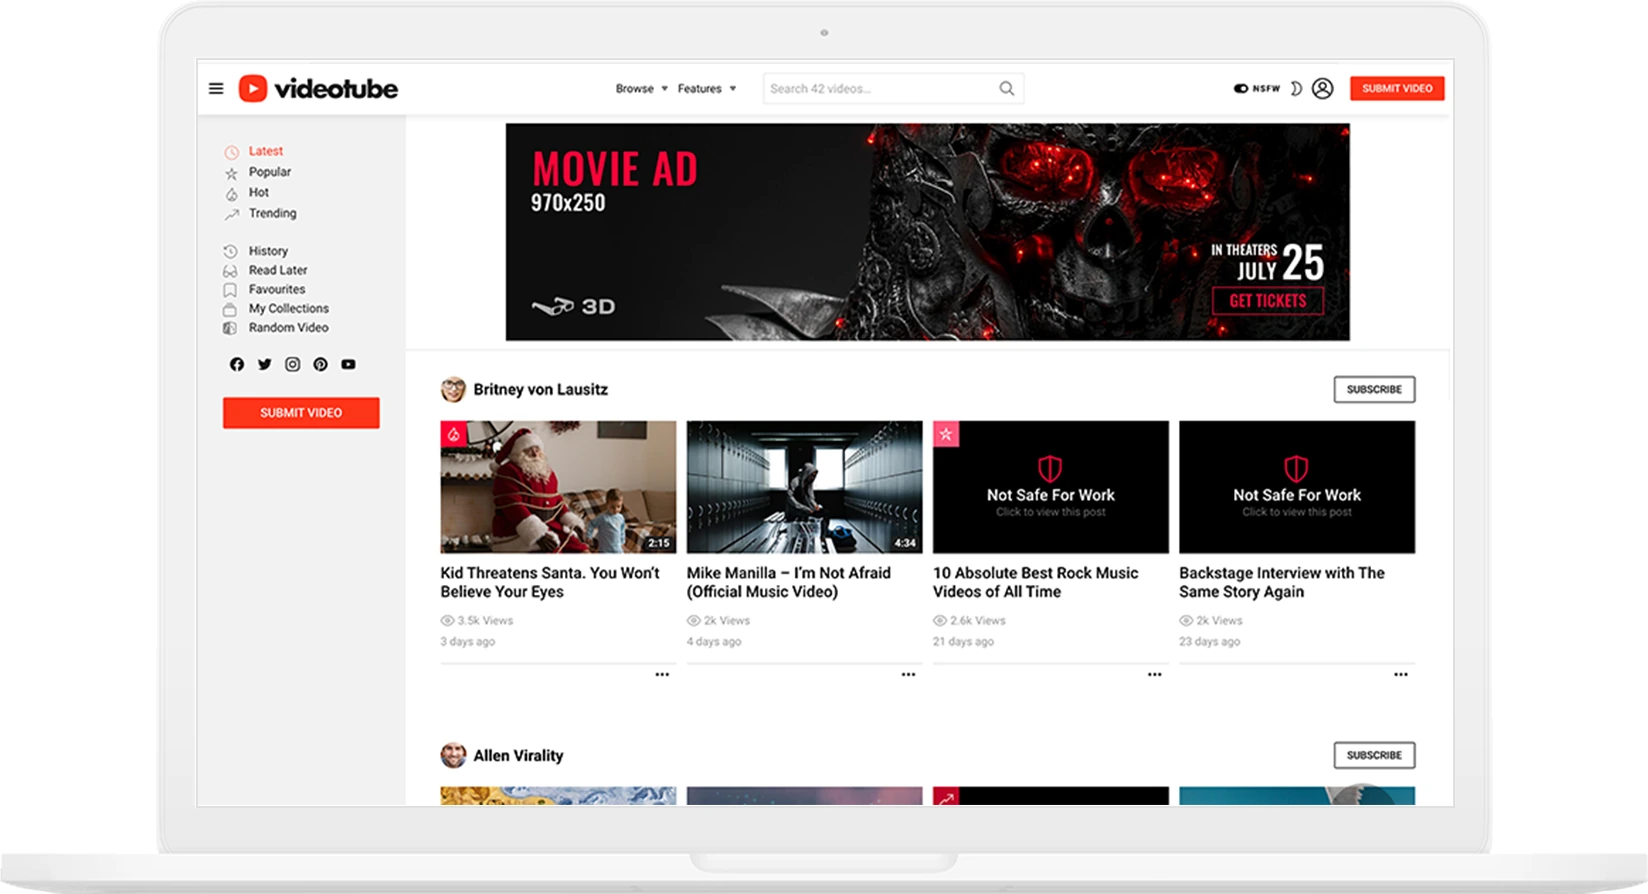Toggle dark mode moon icon
Image resolution: width=1648 pixels, height=894 pixels.
(1296, 88)
